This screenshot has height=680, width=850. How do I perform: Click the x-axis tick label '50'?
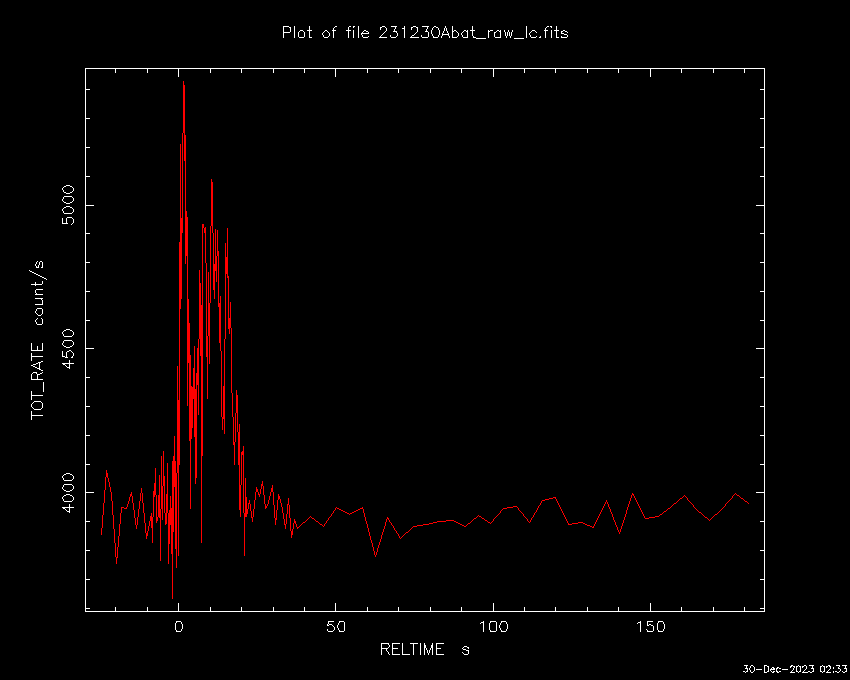pyautogui.click(x=336, y=627)
